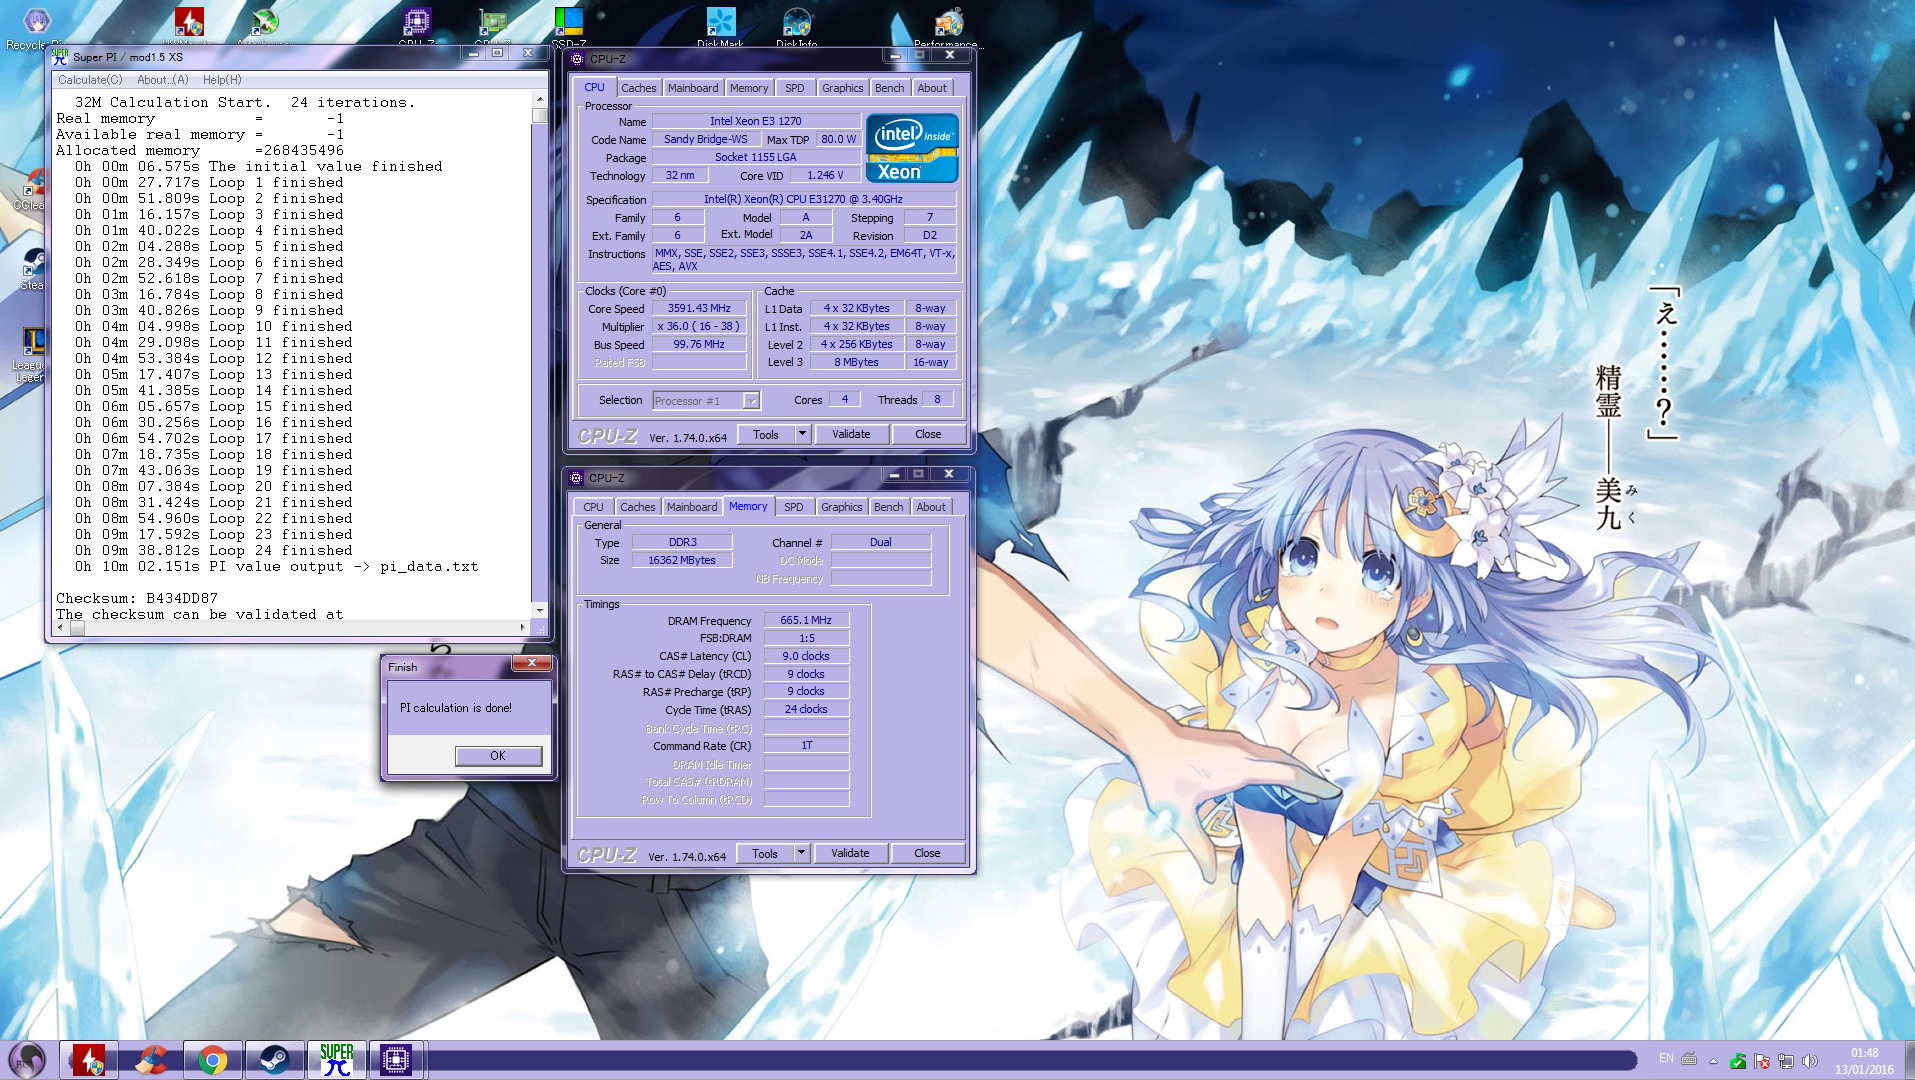Open About..(A) menu in Super PI
The image size is (1915, 1080).
click(162, 80)
